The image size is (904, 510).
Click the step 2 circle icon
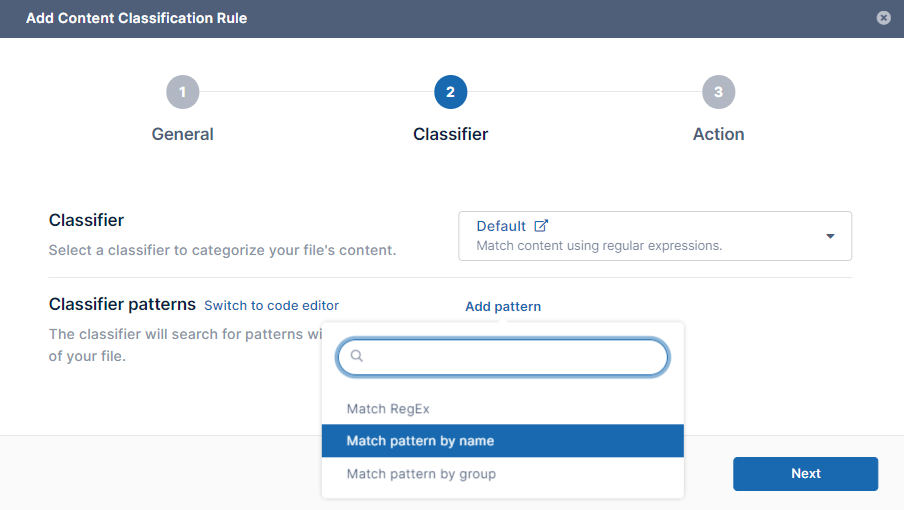point(450,92)
